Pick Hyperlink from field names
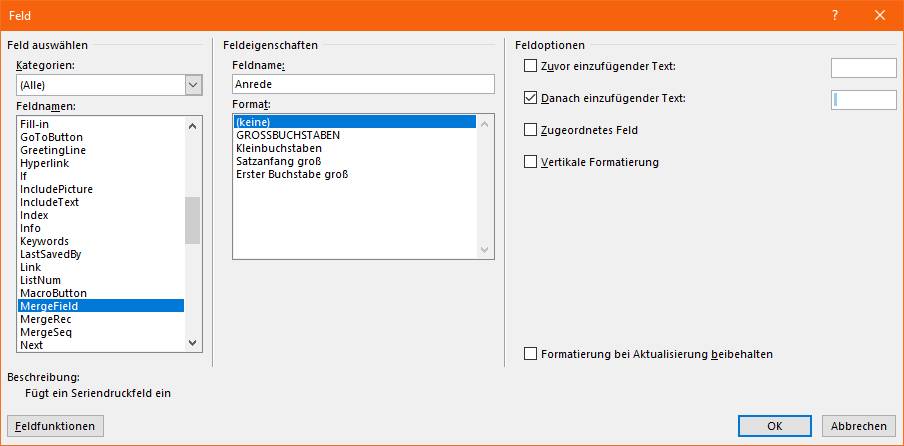 pyautogui.click(x=44, y=163)
